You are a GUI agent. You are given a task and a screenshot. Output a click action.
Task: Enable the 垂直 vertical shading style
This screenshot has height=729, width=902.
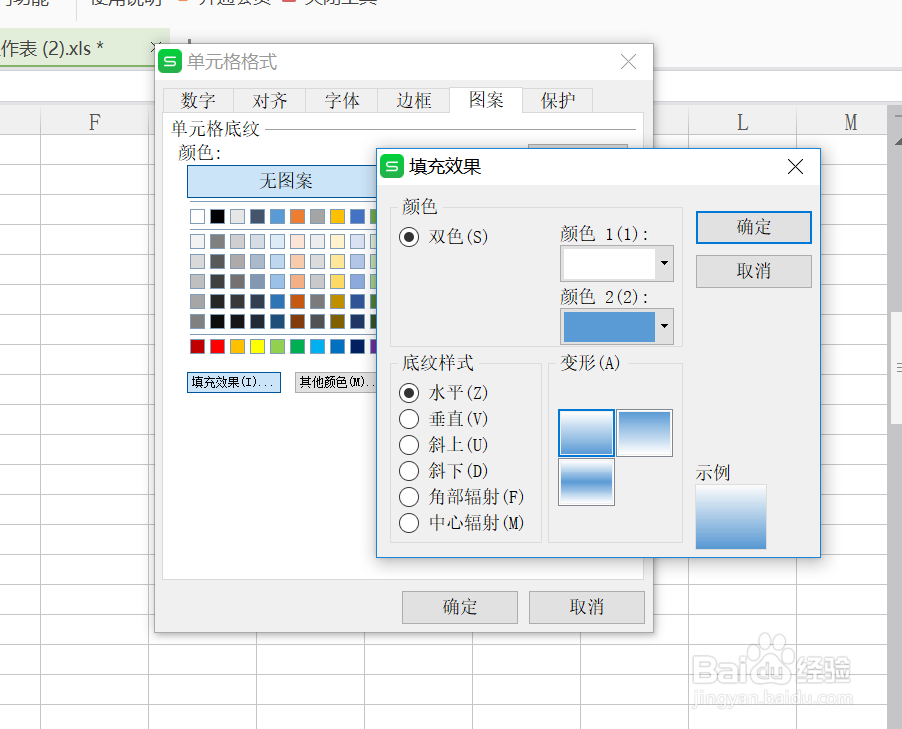[409, 419]
